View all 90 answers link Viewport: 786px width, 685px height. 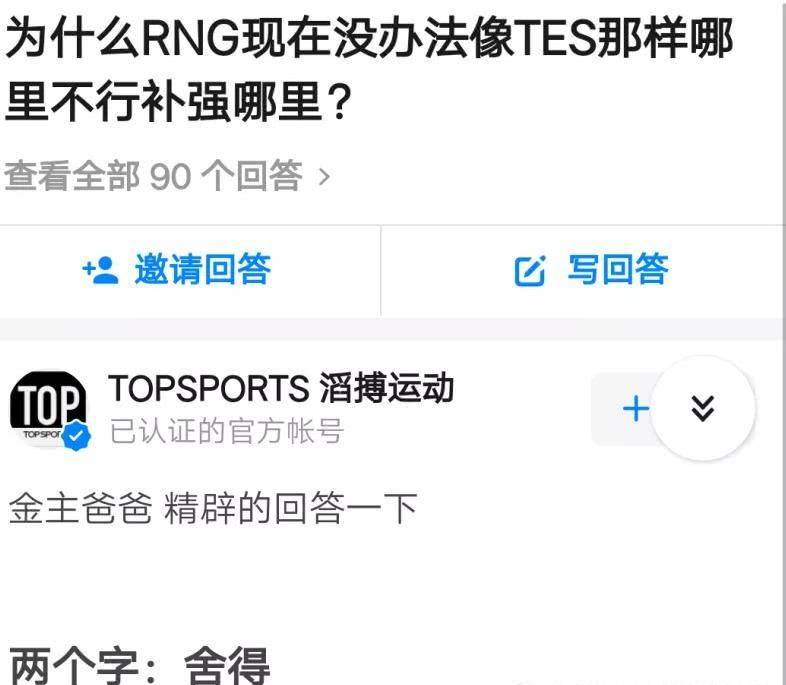[167, 176]
